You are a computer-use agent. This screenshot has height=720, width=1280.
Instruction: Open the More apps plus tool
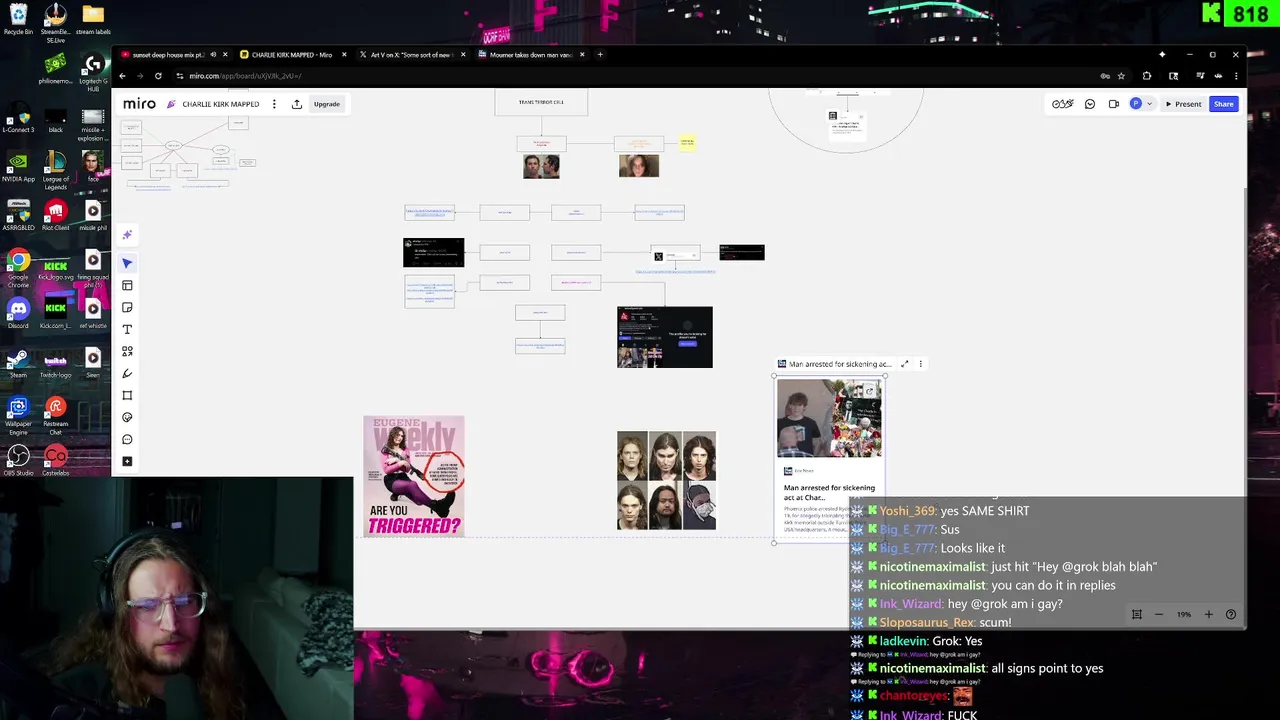[x=127, y=462]
